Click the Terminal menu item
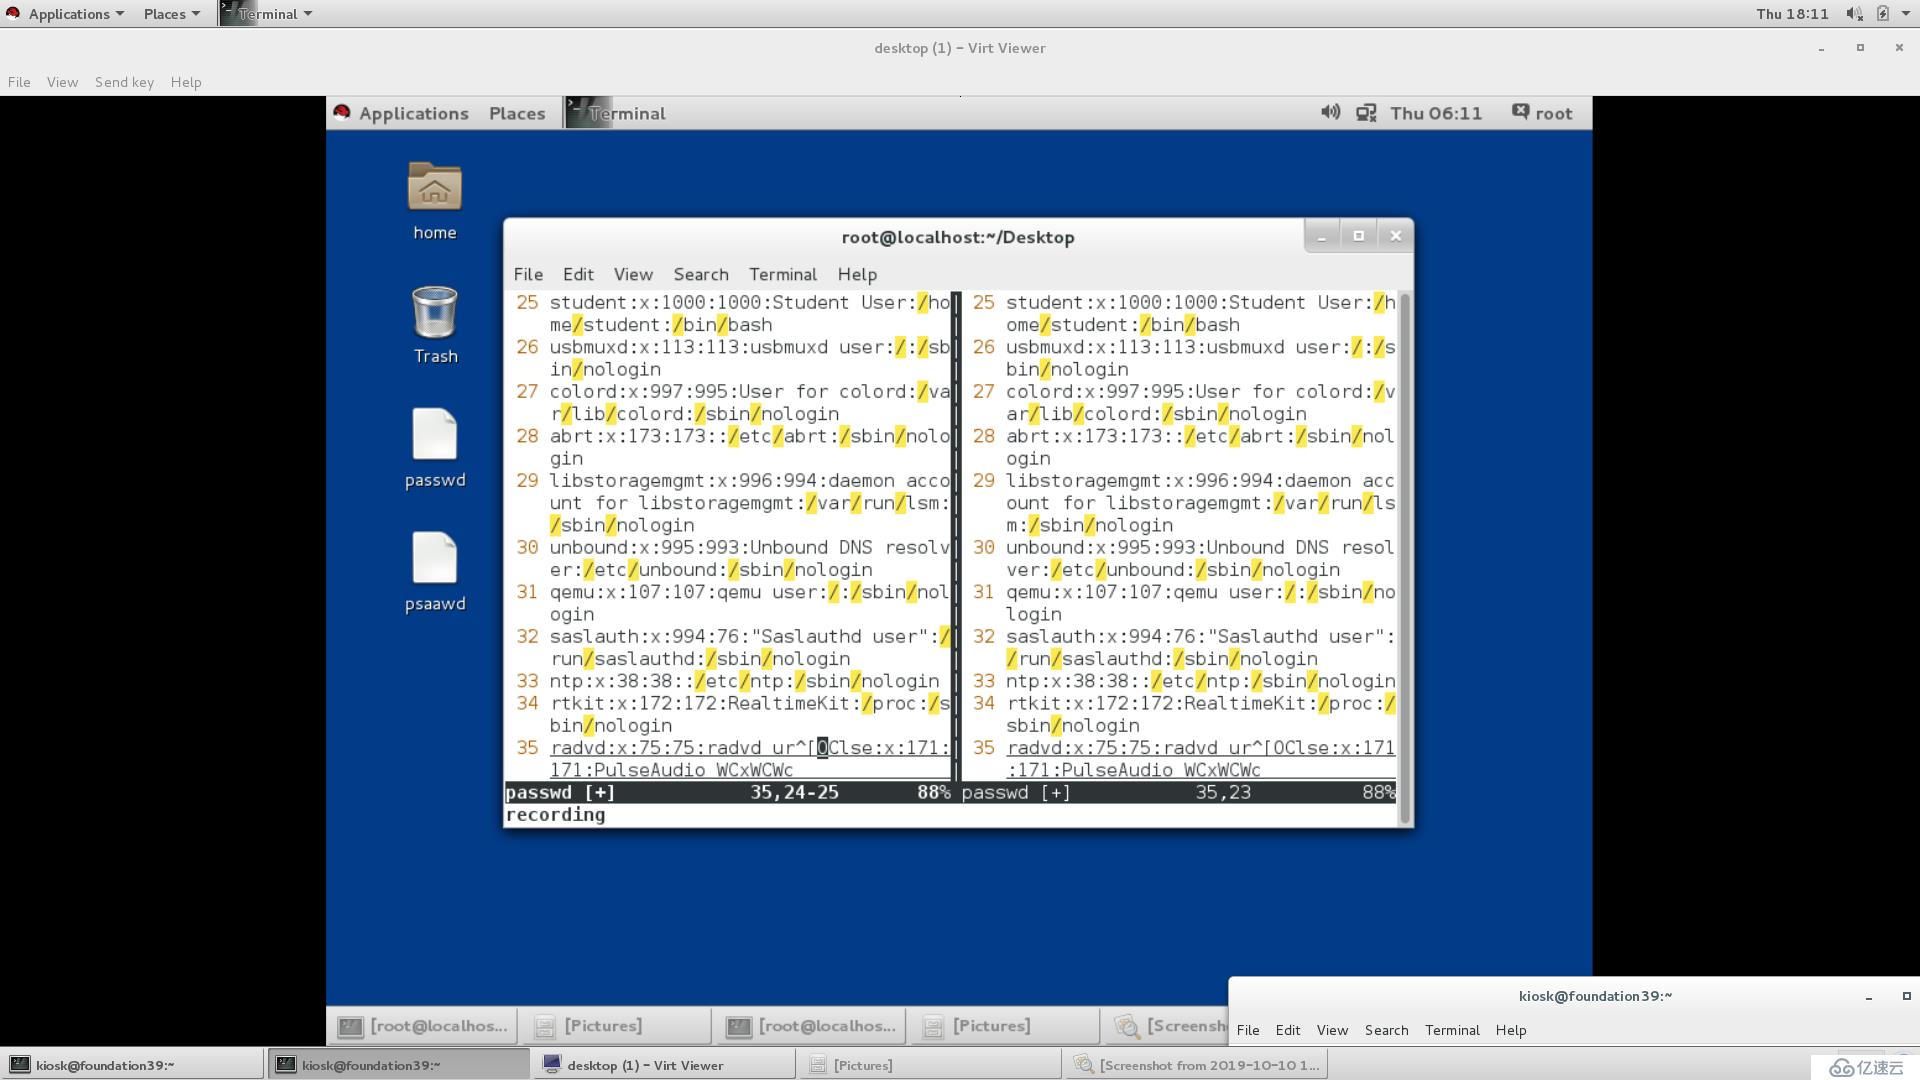This screenshot has width=1920, height=1080. 783,273
